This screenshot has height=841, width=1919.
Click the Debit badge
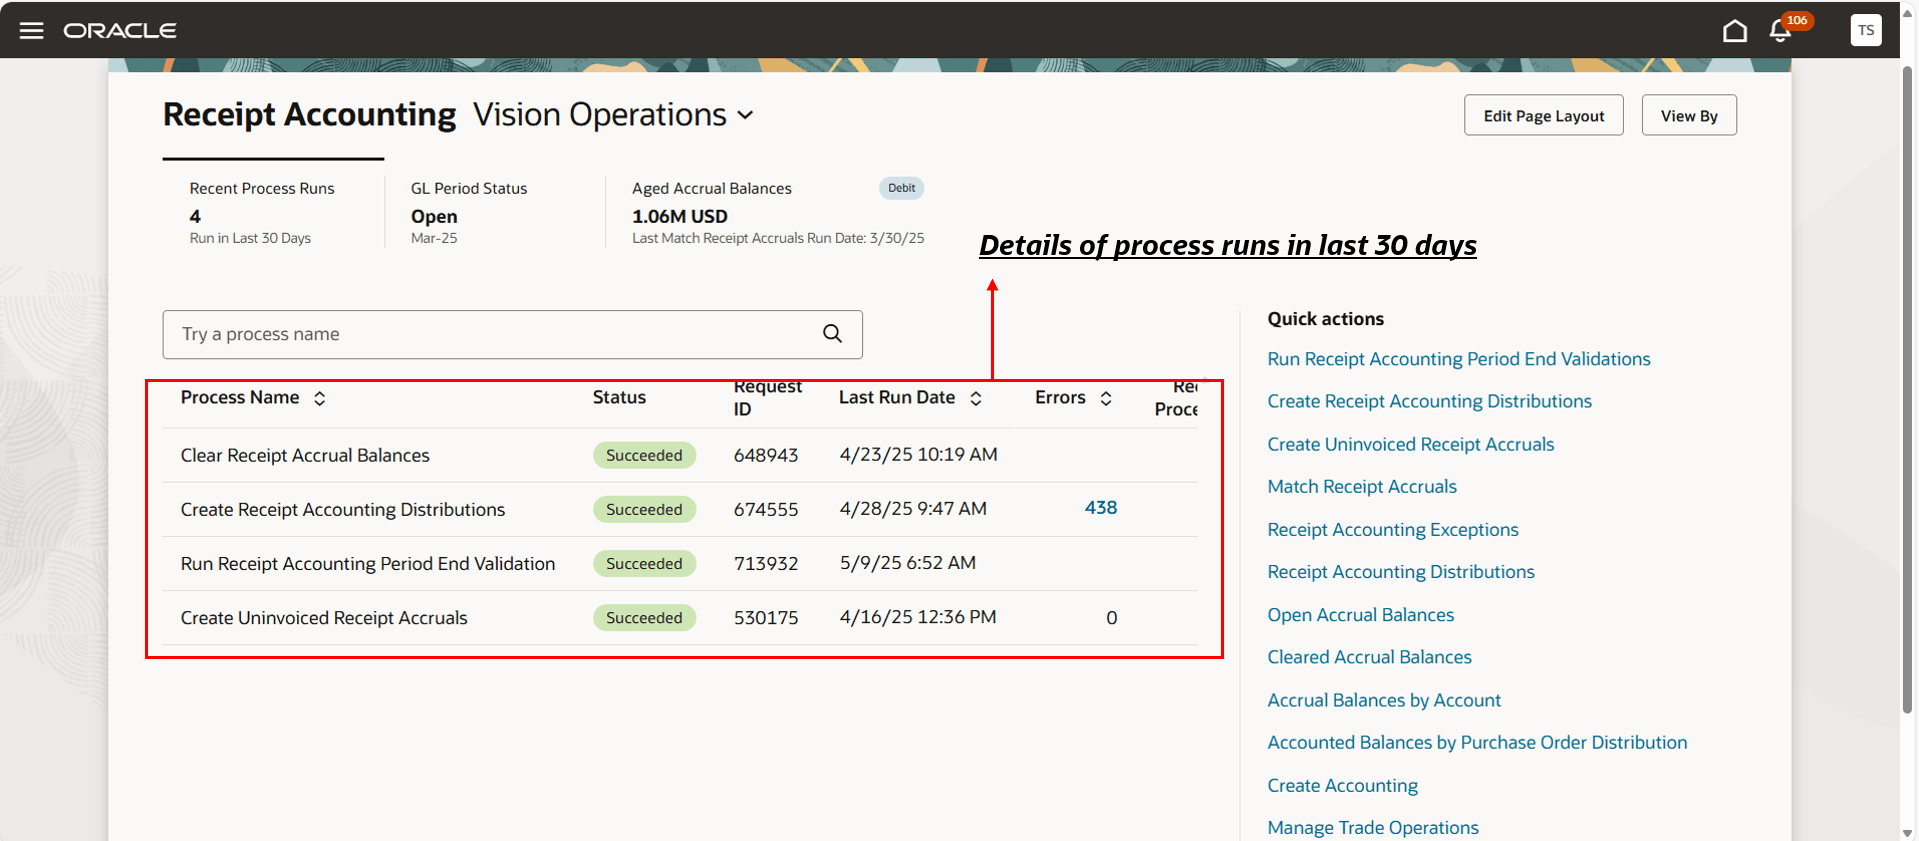(901, 188)
